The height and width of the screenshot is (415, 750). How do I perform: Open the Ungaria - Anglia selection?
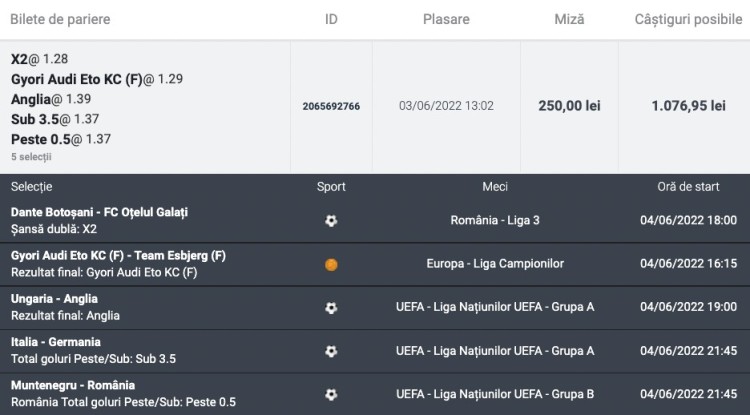point(54,299)
